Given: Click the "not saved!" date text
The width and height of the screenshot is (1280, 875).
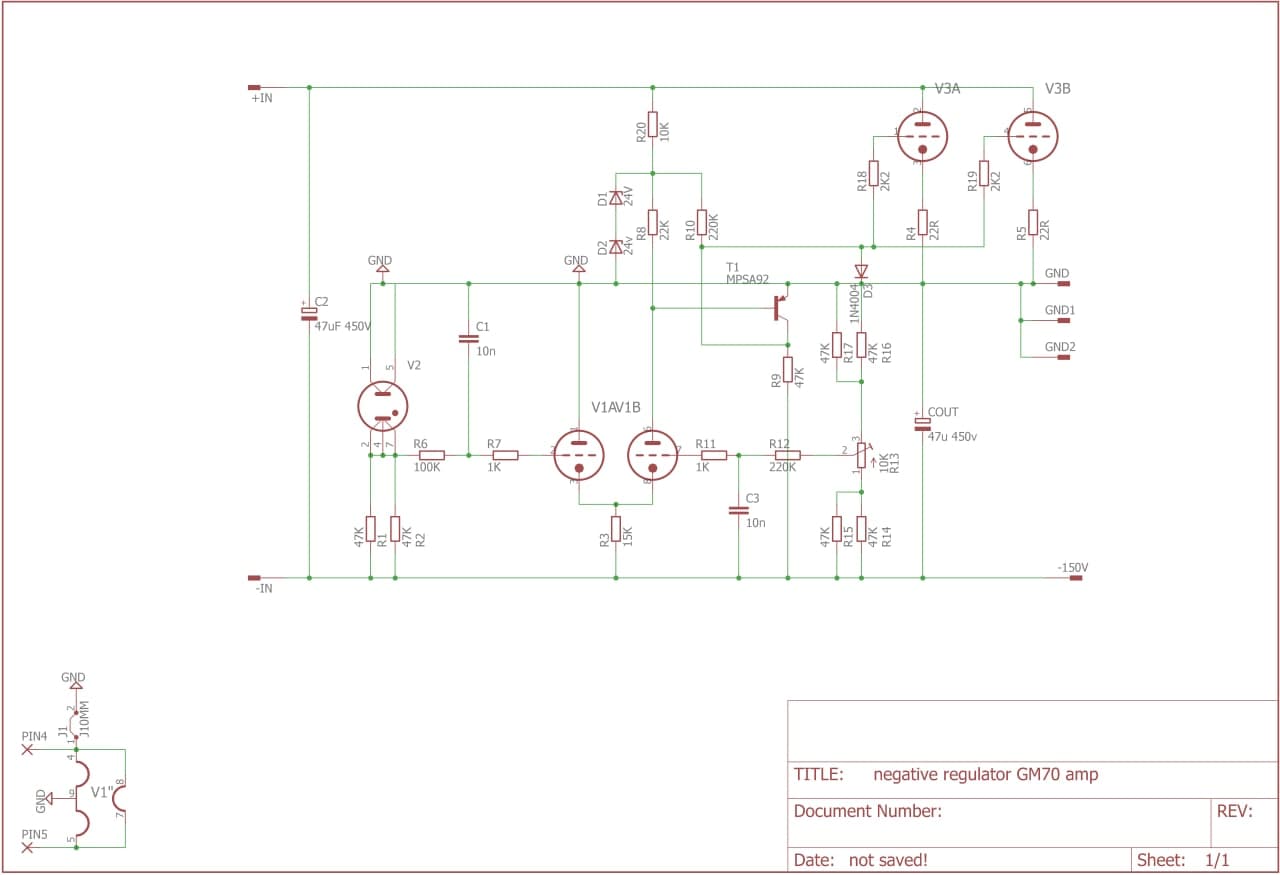Looking at the screenshot, I should click(x=888, y=859).
